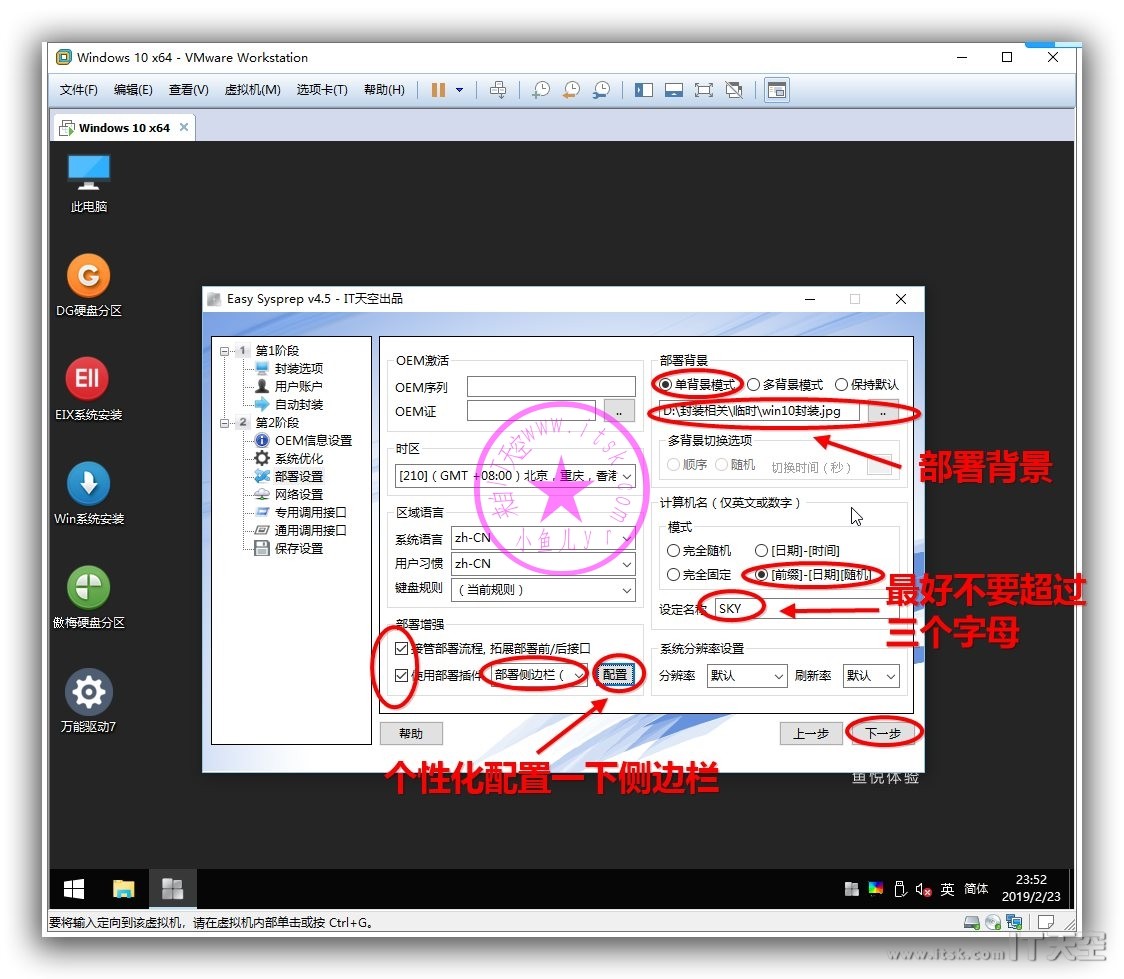This screenshot has width=1124, height=979.
Task: Open the dropdown arrow beside the pause icon
Action: tap(459, 90)
